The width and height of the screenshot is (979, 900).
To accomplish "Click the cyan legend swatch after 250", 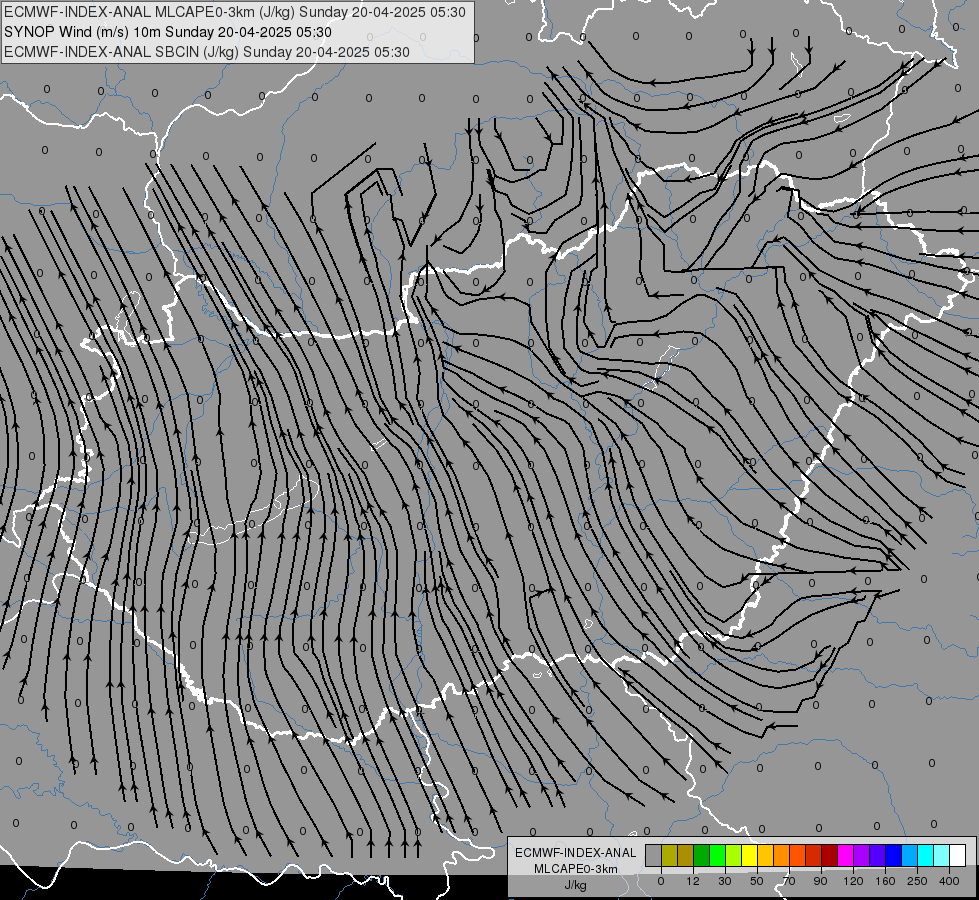I will tap(925, 855).
